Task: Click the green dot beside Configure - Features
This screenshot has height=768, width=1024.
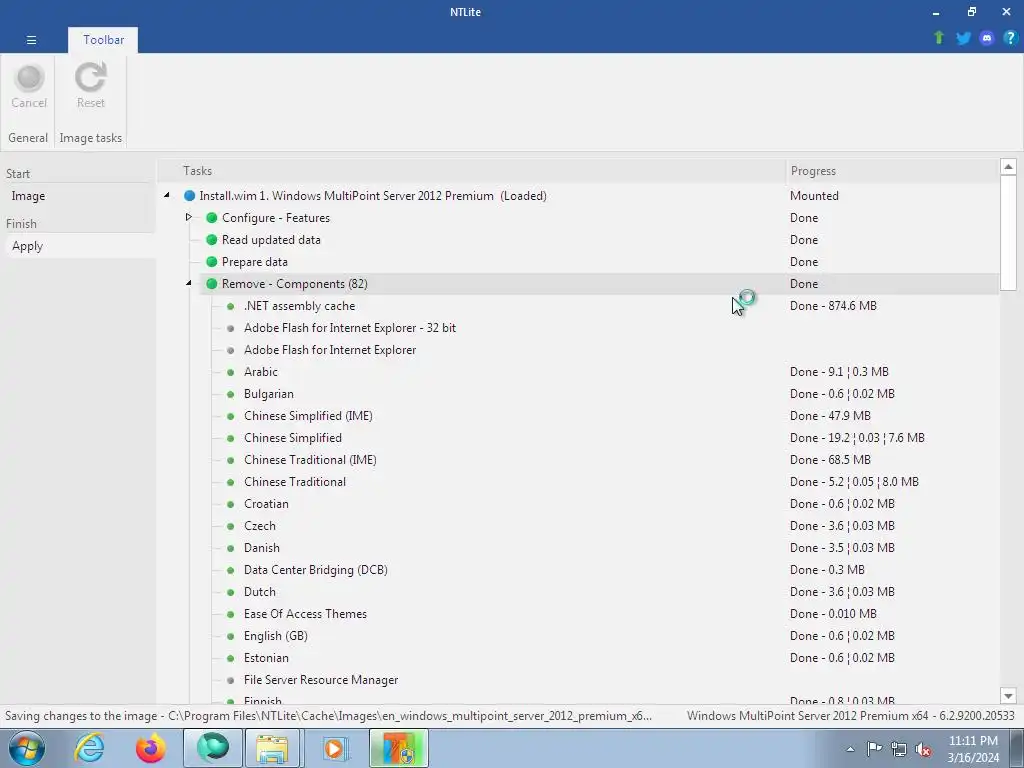Action: point(212,217)
